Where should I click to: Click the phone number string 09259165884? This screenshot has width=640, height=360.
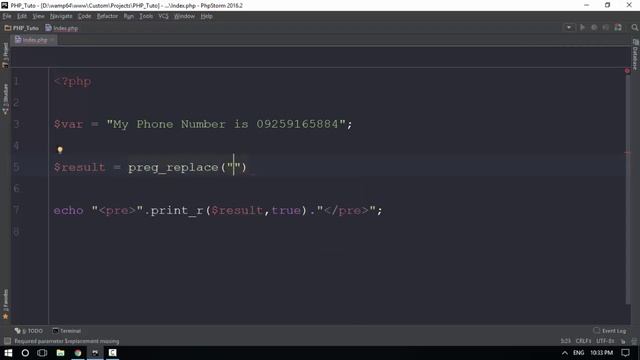pyautogui.click(x=297, y=124)
